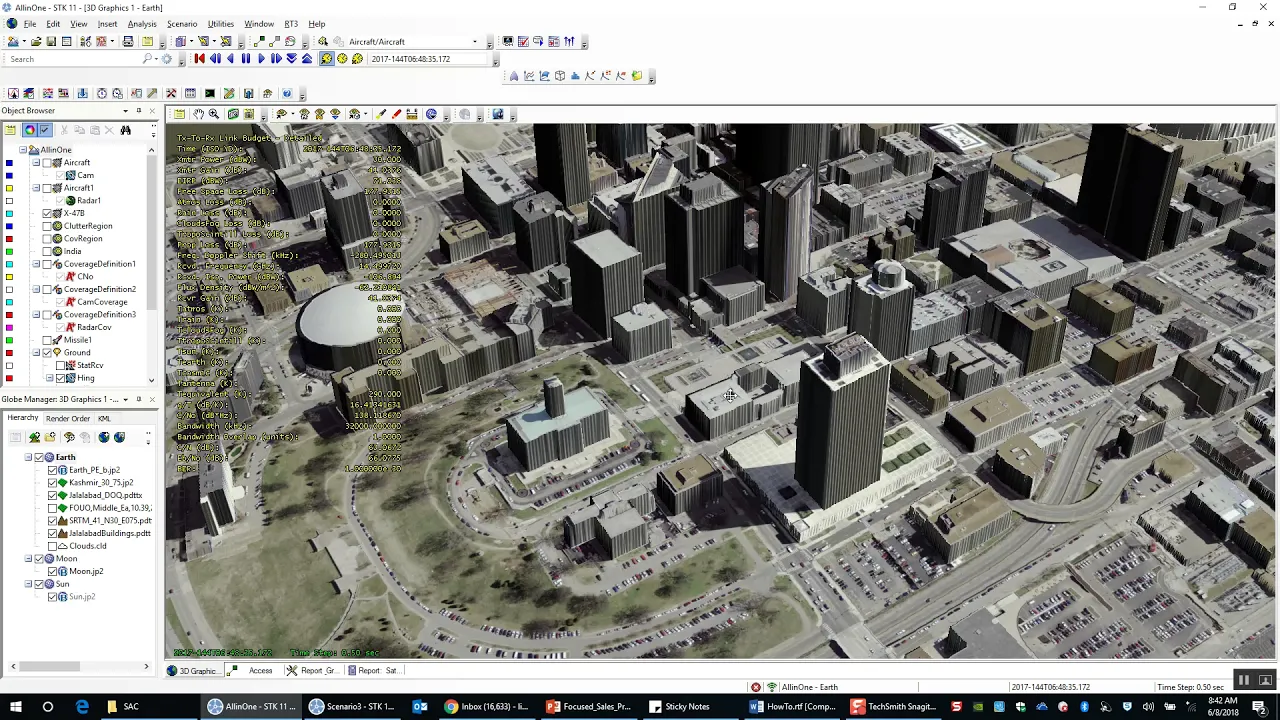The height and width of the screenshot is (720, 1280).
Task: Collapse the CoverageDefinition1 tree node
Action: coord(36,264)
